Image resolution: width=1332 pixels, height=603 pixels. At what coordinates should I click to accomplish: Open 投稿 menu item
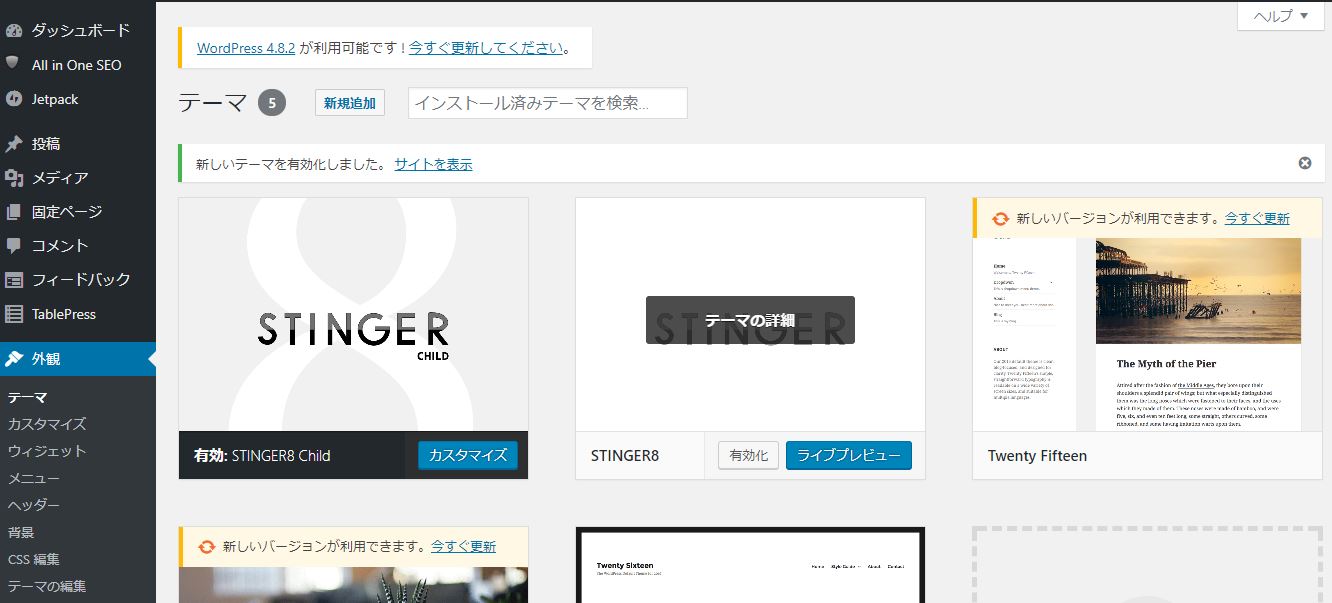click(x=78, y=144)
